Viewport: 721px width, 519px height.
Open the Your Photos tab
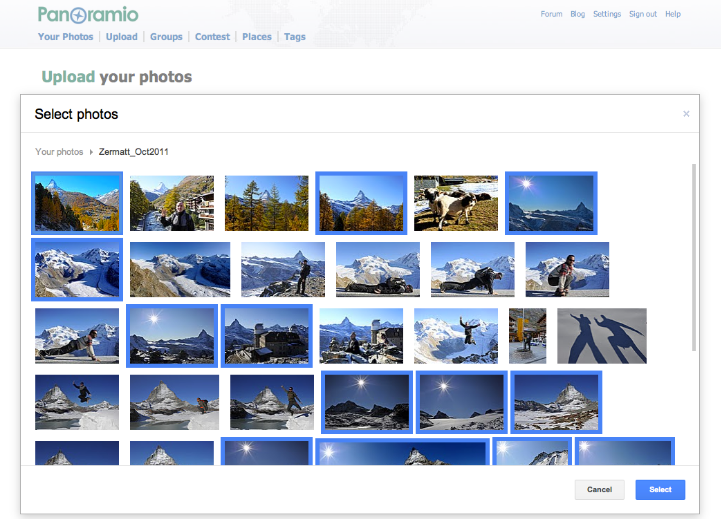point(65,37)
